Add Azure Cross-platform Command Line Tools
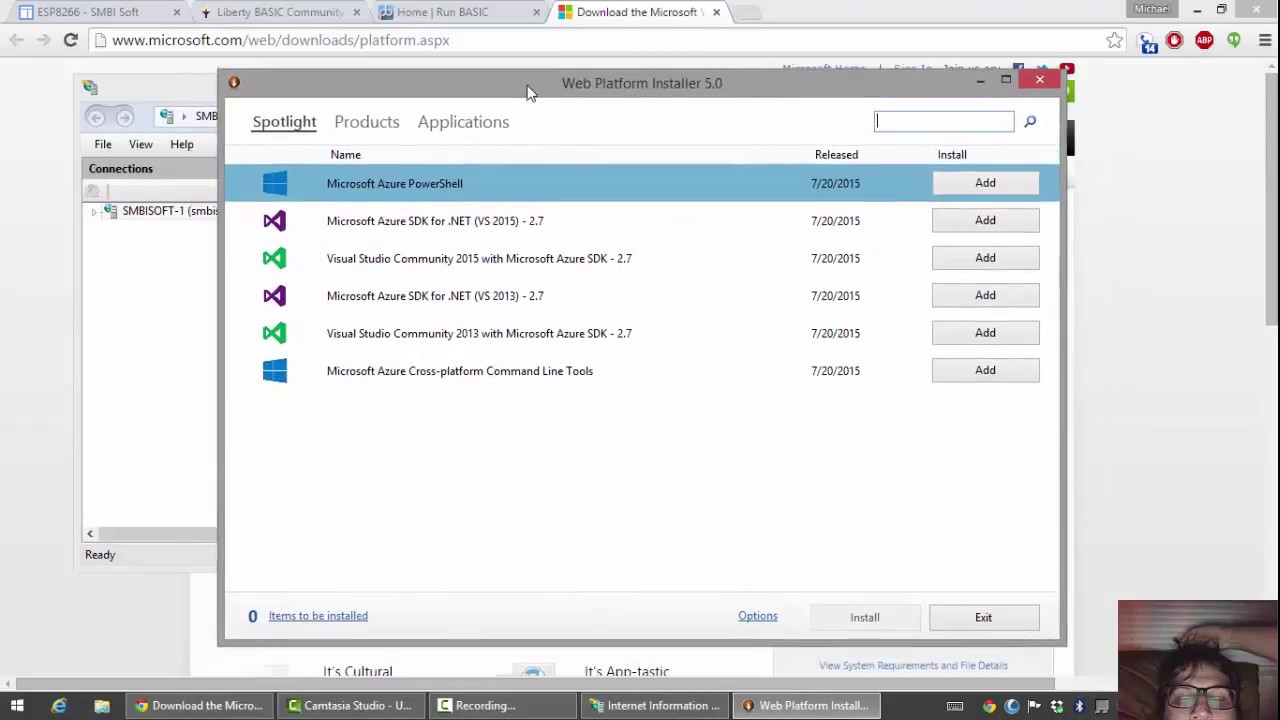 coord(985,370)
